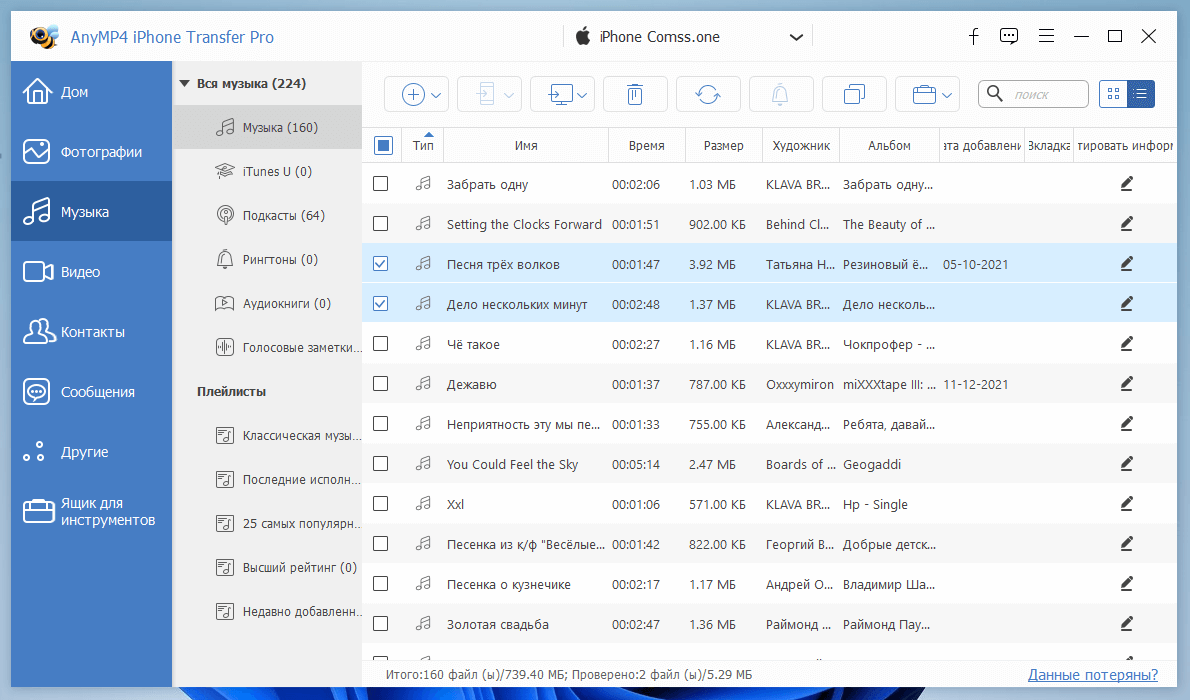Edit info for Дежавю track
The height and width of the screenshot is (700, 1190).
(1126, 384)
